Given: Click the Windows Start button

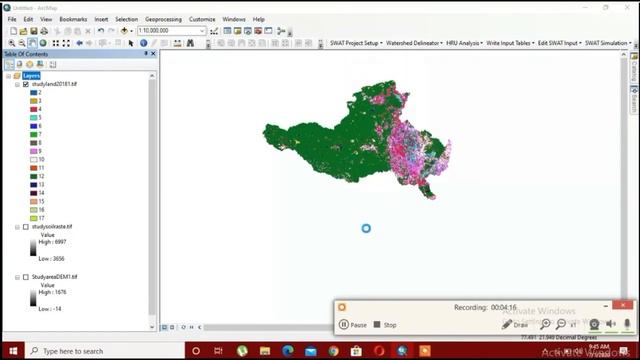Looking at the screenshot, I should (13, 351).
